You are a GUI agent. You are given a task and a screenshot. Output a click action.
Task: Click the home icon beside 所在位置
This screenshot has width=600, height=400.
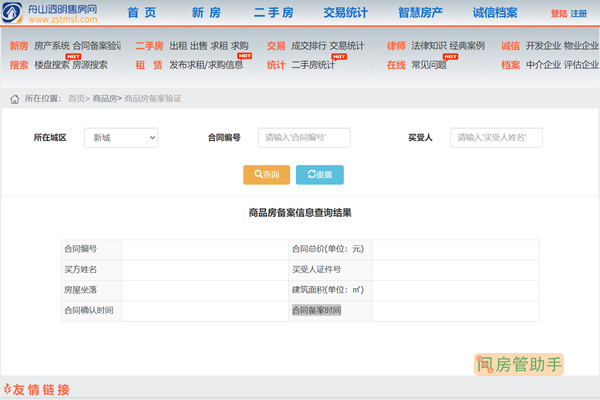tap(15, 99)
